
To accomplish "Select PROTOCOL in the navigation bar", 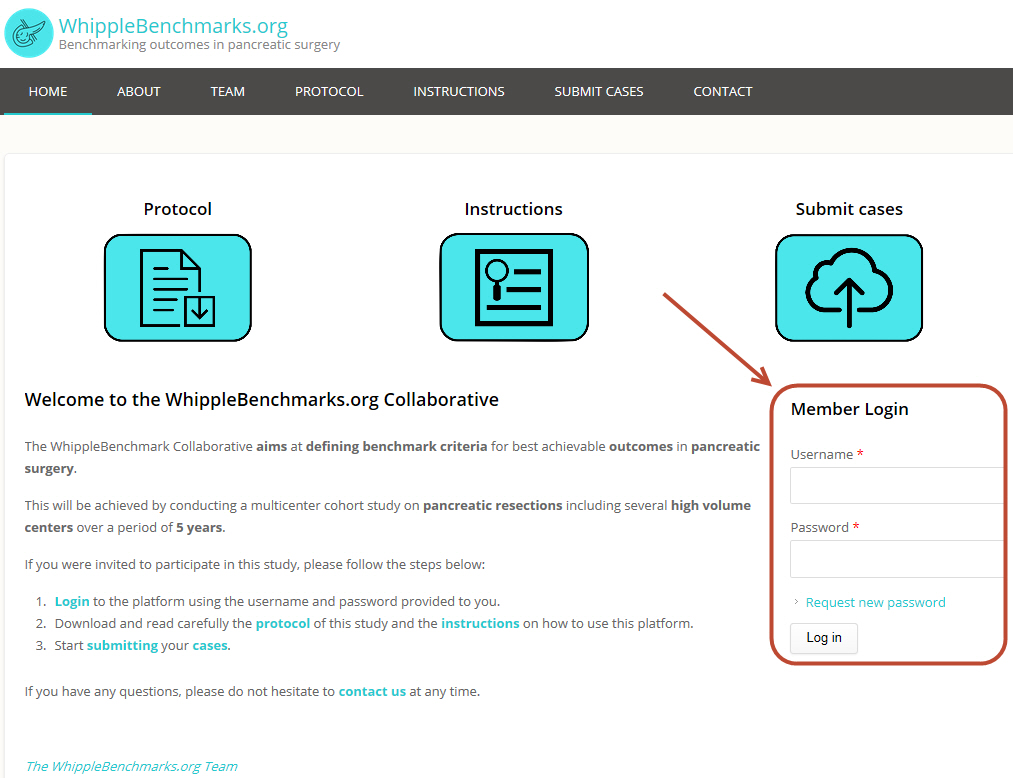I will pyautogui.click(x=329, y=91).
